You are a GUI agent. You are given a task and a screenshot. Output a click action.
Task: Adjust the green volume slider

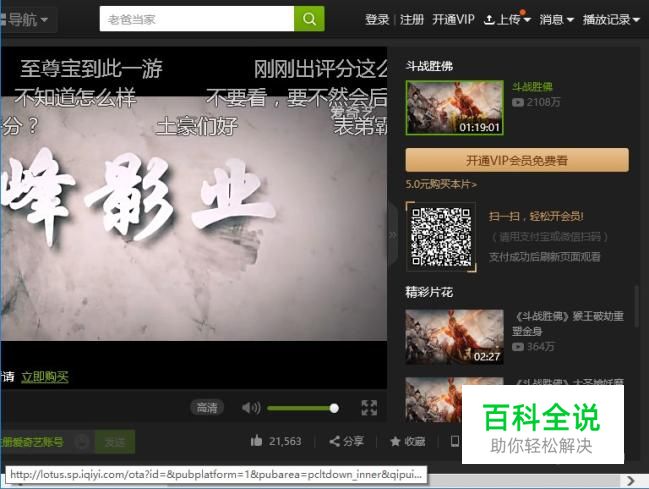[x=303, y=408]
